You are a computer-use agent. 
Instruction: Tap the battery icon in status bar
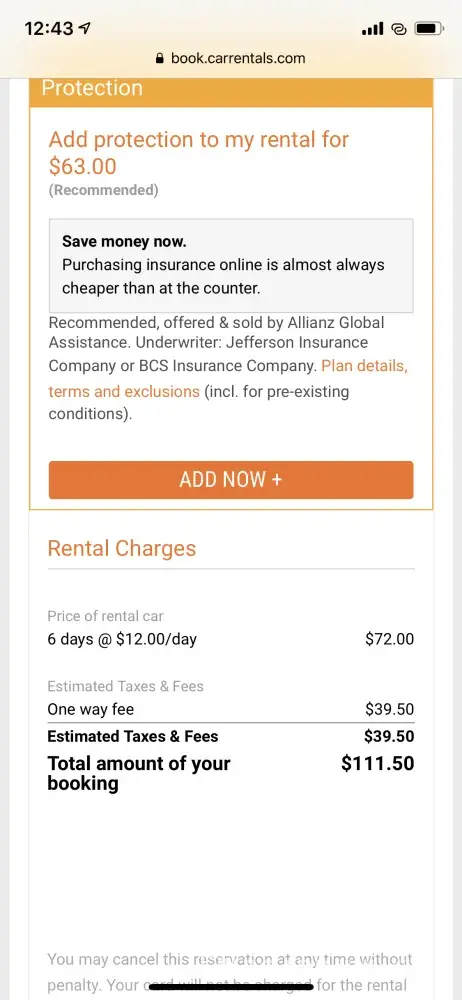(x=429, y=29)
